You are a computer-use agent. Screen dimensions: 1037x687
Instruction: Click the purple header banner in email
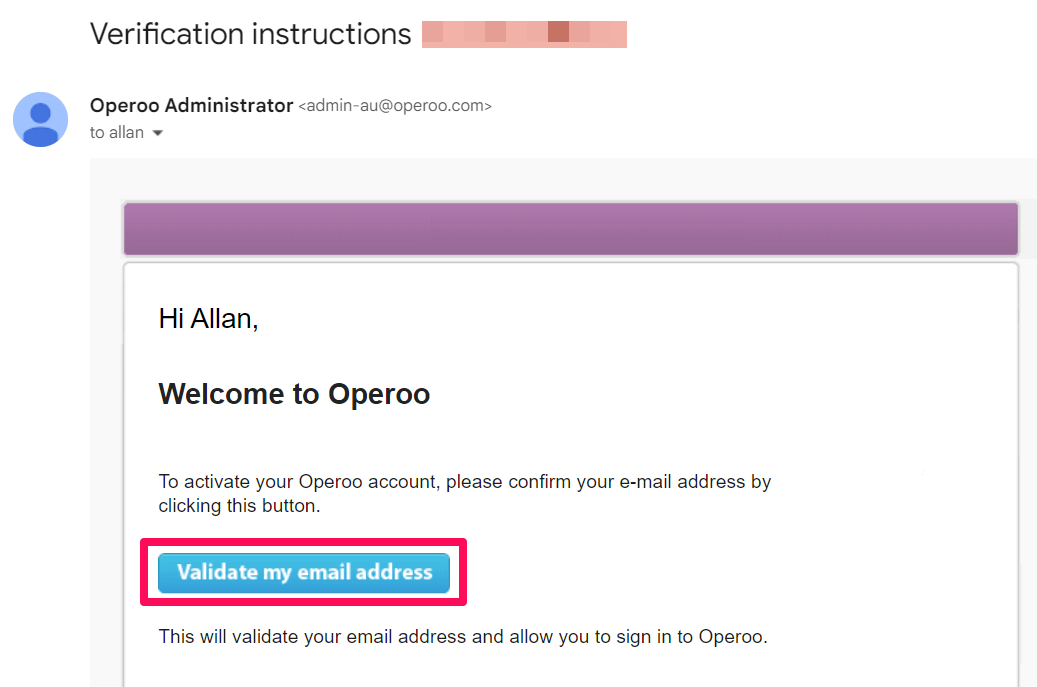pos(570,229)
